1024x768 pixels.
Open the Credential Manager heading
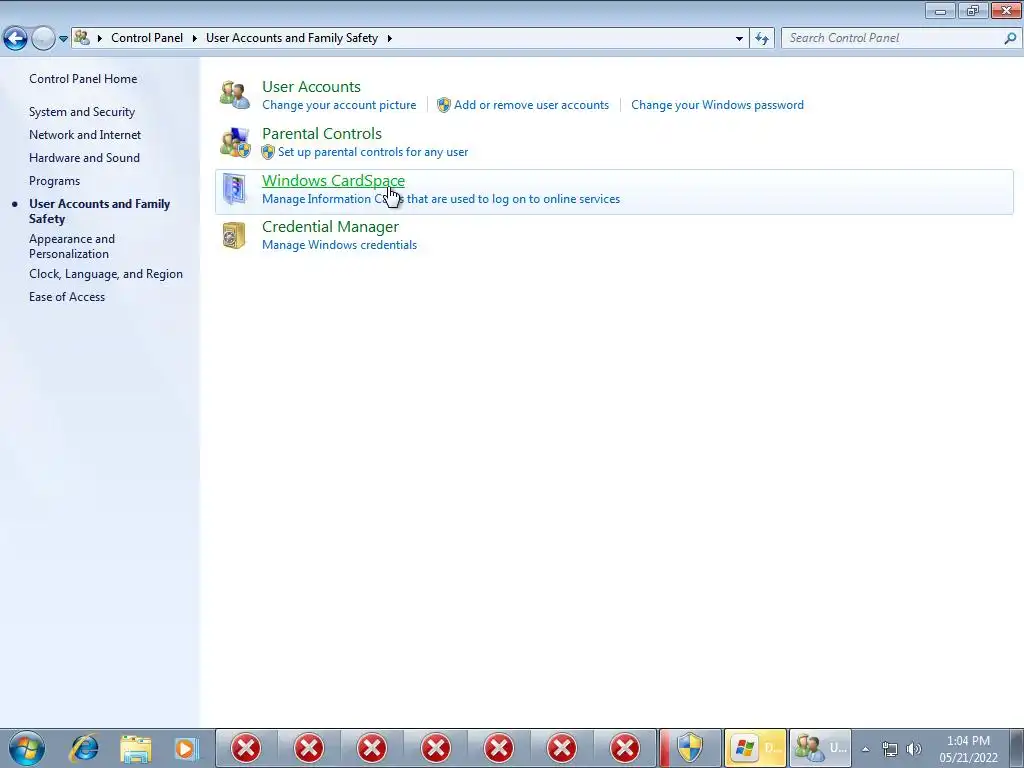330,227
